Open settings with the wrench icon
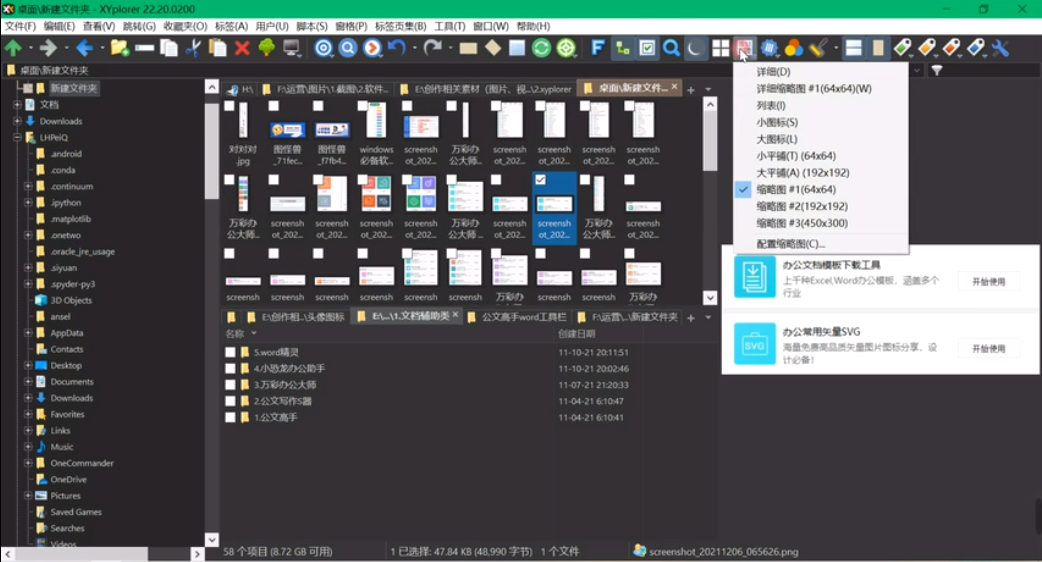Image resolution: width=1042 pixels, height=562 pixels. pyautogui.click(x=999, y=48)
